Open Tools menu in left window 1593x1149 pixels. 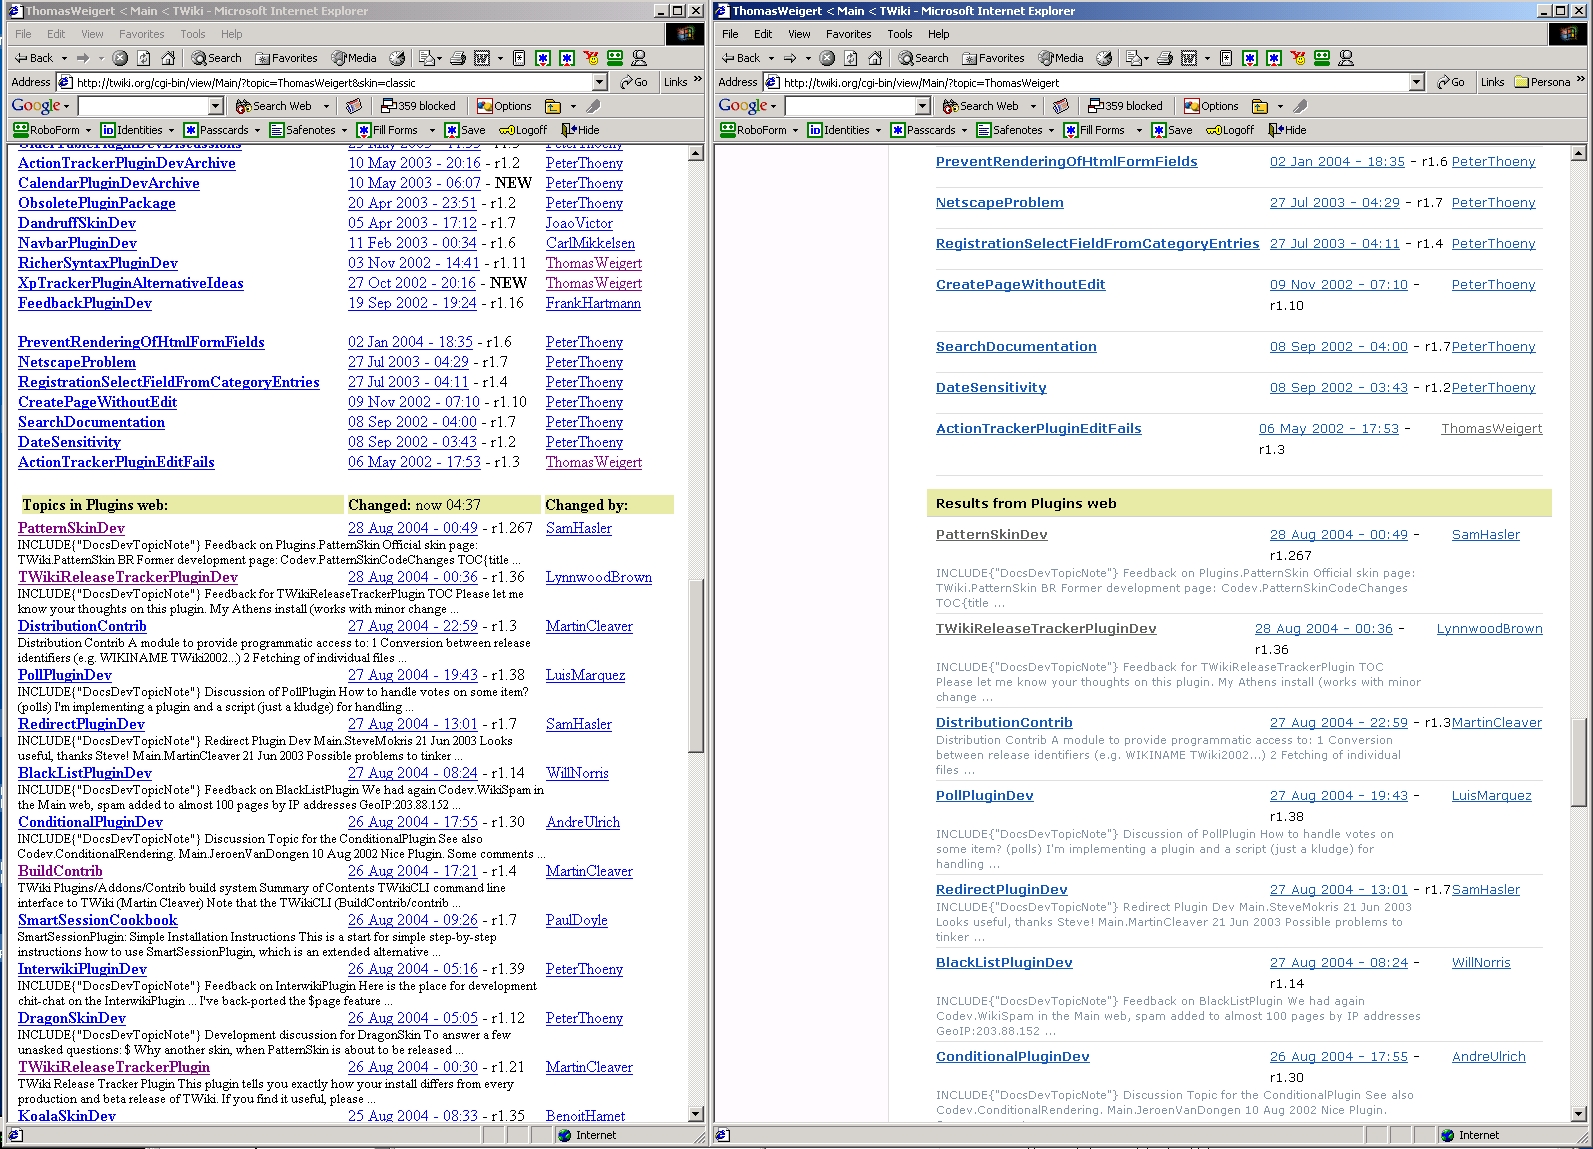tap(193, 34)
